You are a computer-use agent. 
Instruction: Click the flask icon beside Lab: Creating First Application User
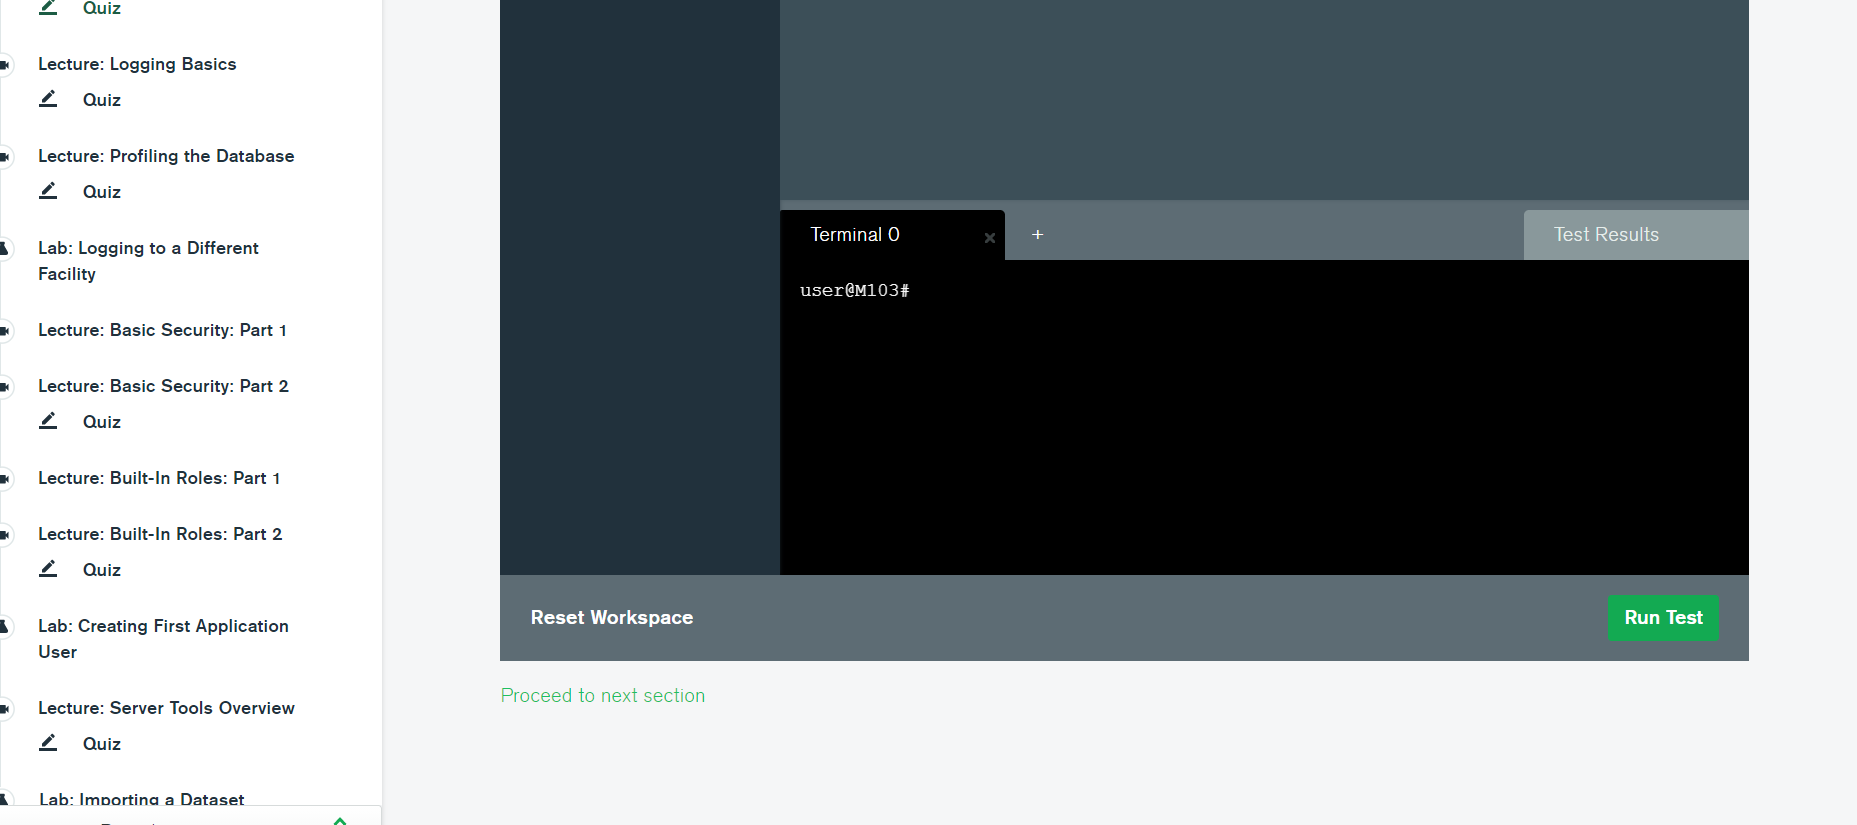click(5, 627)
